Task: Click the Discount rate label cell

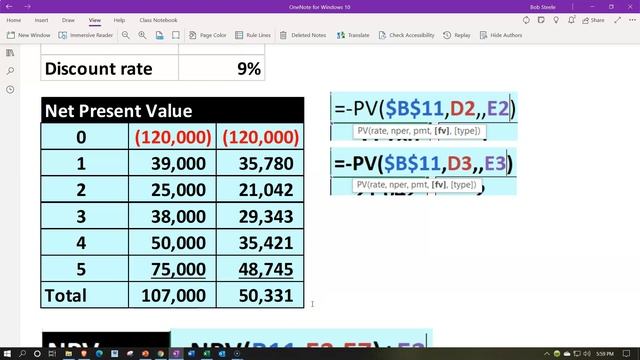Action: [x=109, y=68]
